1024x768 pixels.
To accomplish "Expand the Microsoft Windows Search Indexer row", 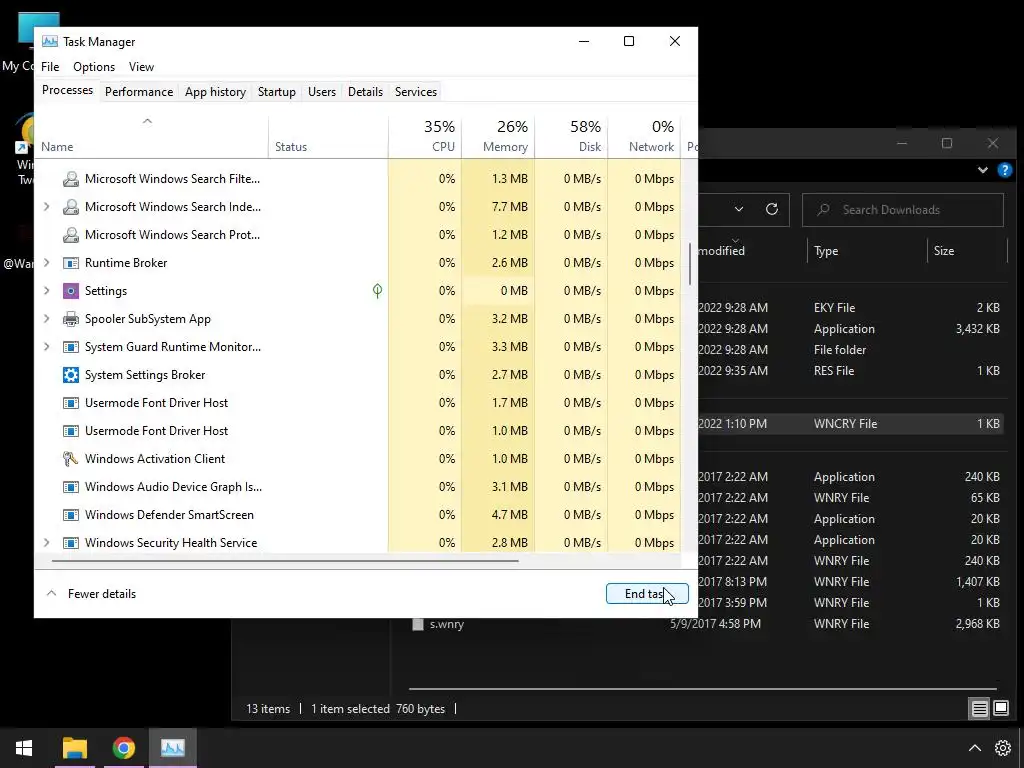I will click(x=46, y=207).
